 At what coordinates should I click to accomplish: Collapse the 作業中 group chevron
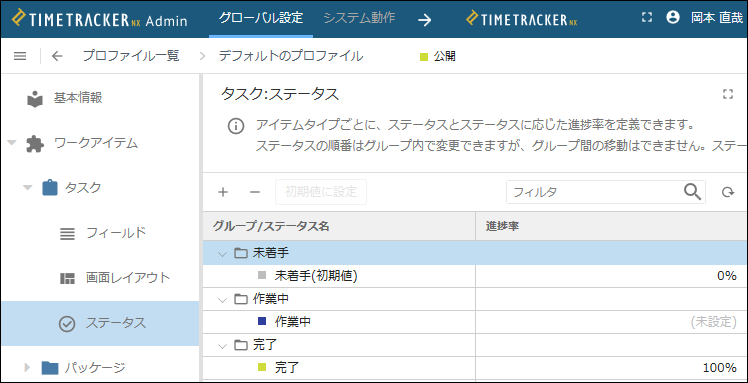(222, 300)
